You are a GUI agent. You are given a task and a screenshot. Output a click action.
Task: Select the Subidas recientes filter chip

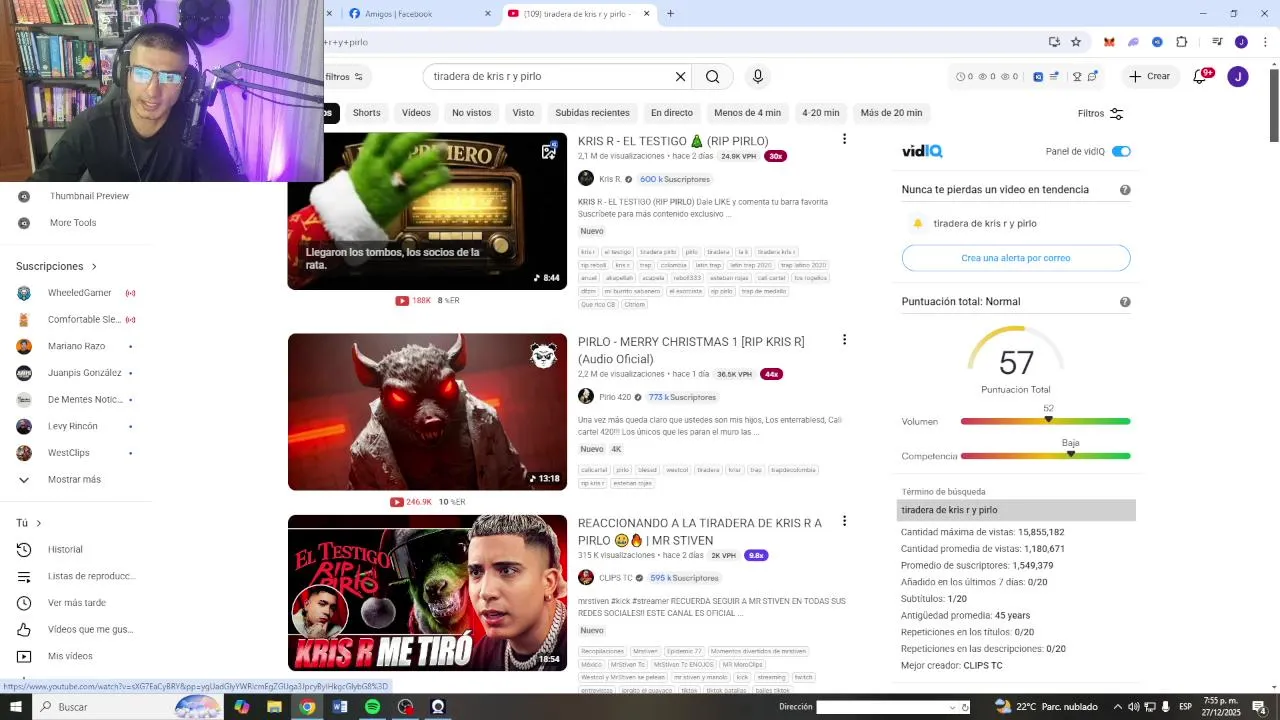(592, 113)
